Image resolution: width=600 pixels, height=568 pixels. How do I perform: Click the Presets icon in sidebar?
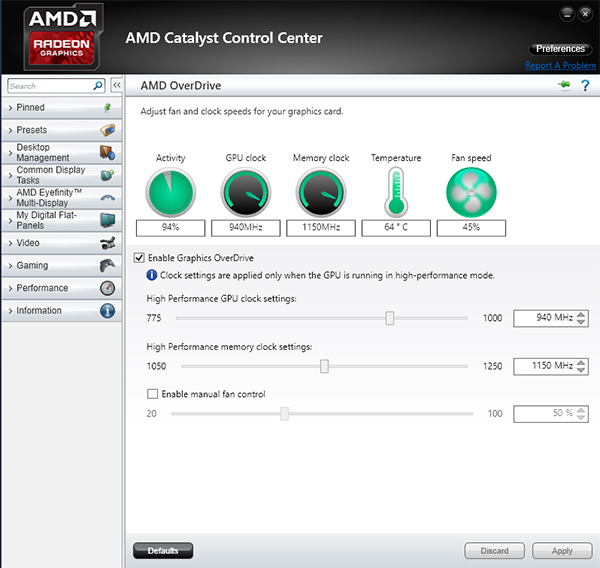click(x=108, y=130)
